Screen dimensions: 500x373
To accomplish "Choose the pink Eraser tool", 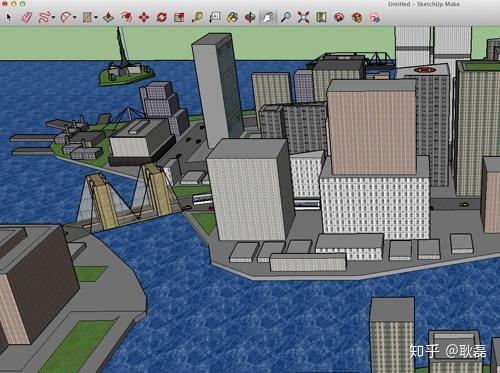I will pyautogui.click(x=27, y=17).
